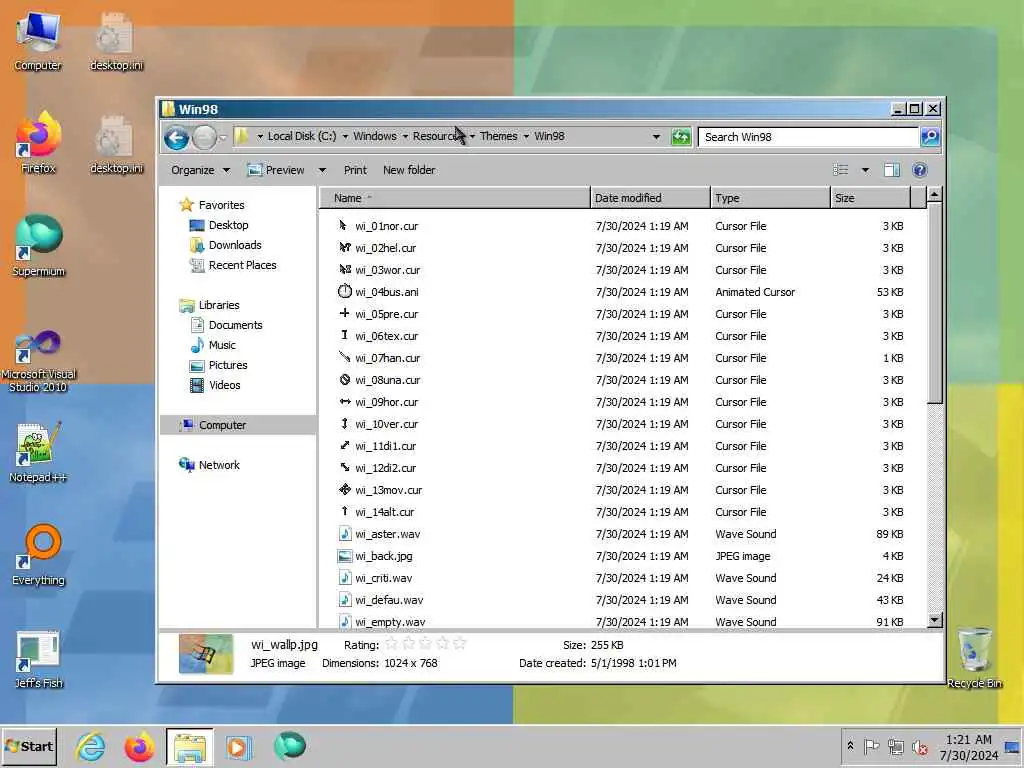Expand dropdown arrow after Themes breadcrumb
1024x768 pixels.
coord(526,136)
